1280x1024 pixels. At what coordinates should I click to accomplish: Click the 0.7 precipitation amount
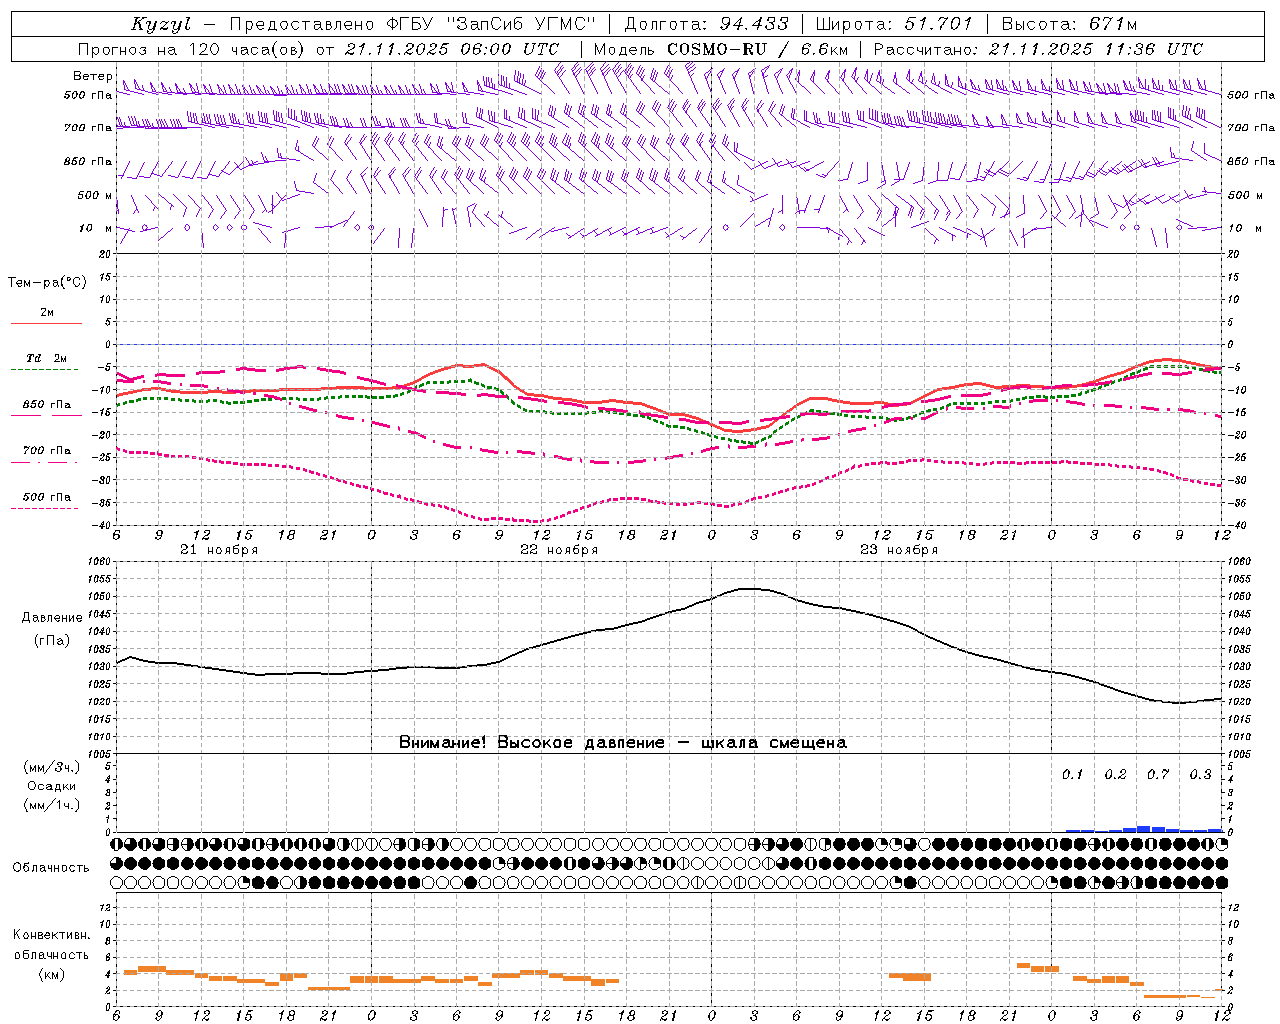point(1158,775)
